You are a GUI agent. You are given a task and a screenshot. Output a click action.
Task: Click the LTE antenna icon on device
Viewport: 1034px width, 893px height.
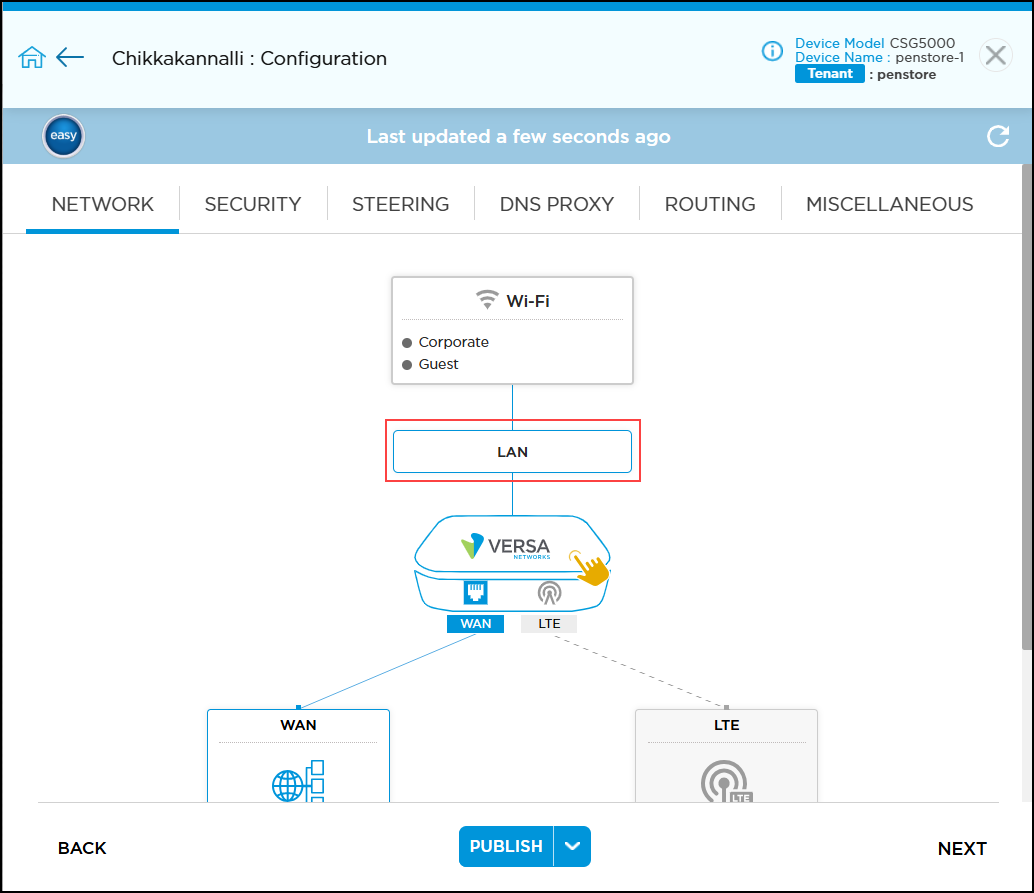pyautogui.click(x=549, y=592)
